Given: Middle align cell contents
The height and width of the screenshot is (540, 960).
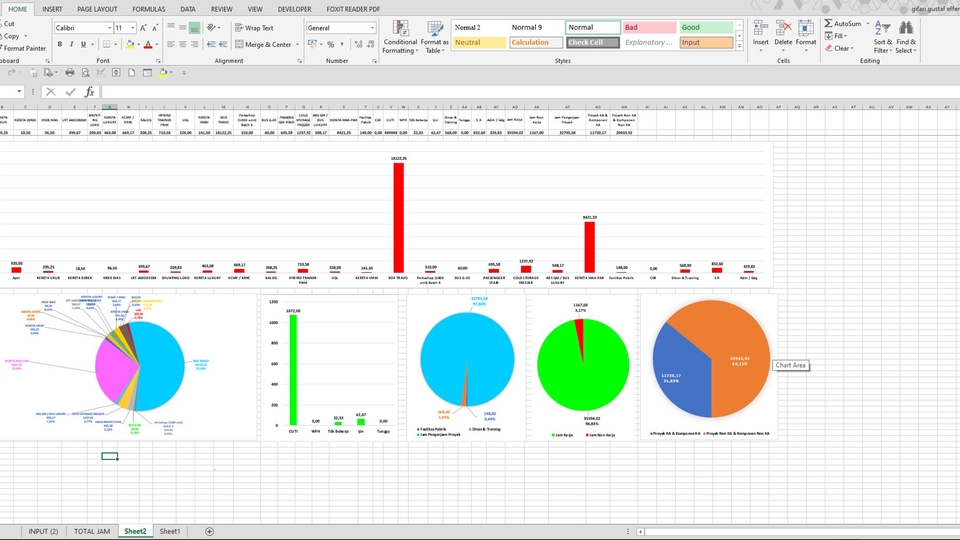Looking at the screenshot, I should coord(182,28).
